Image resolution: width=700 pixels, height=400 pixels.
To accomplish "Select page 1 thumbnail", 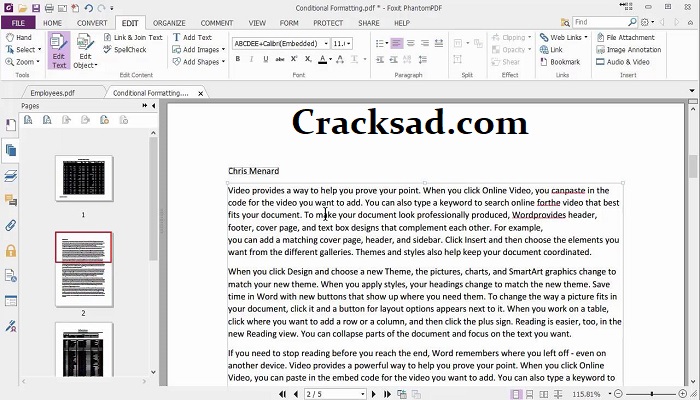I will (x=84, y=179).
